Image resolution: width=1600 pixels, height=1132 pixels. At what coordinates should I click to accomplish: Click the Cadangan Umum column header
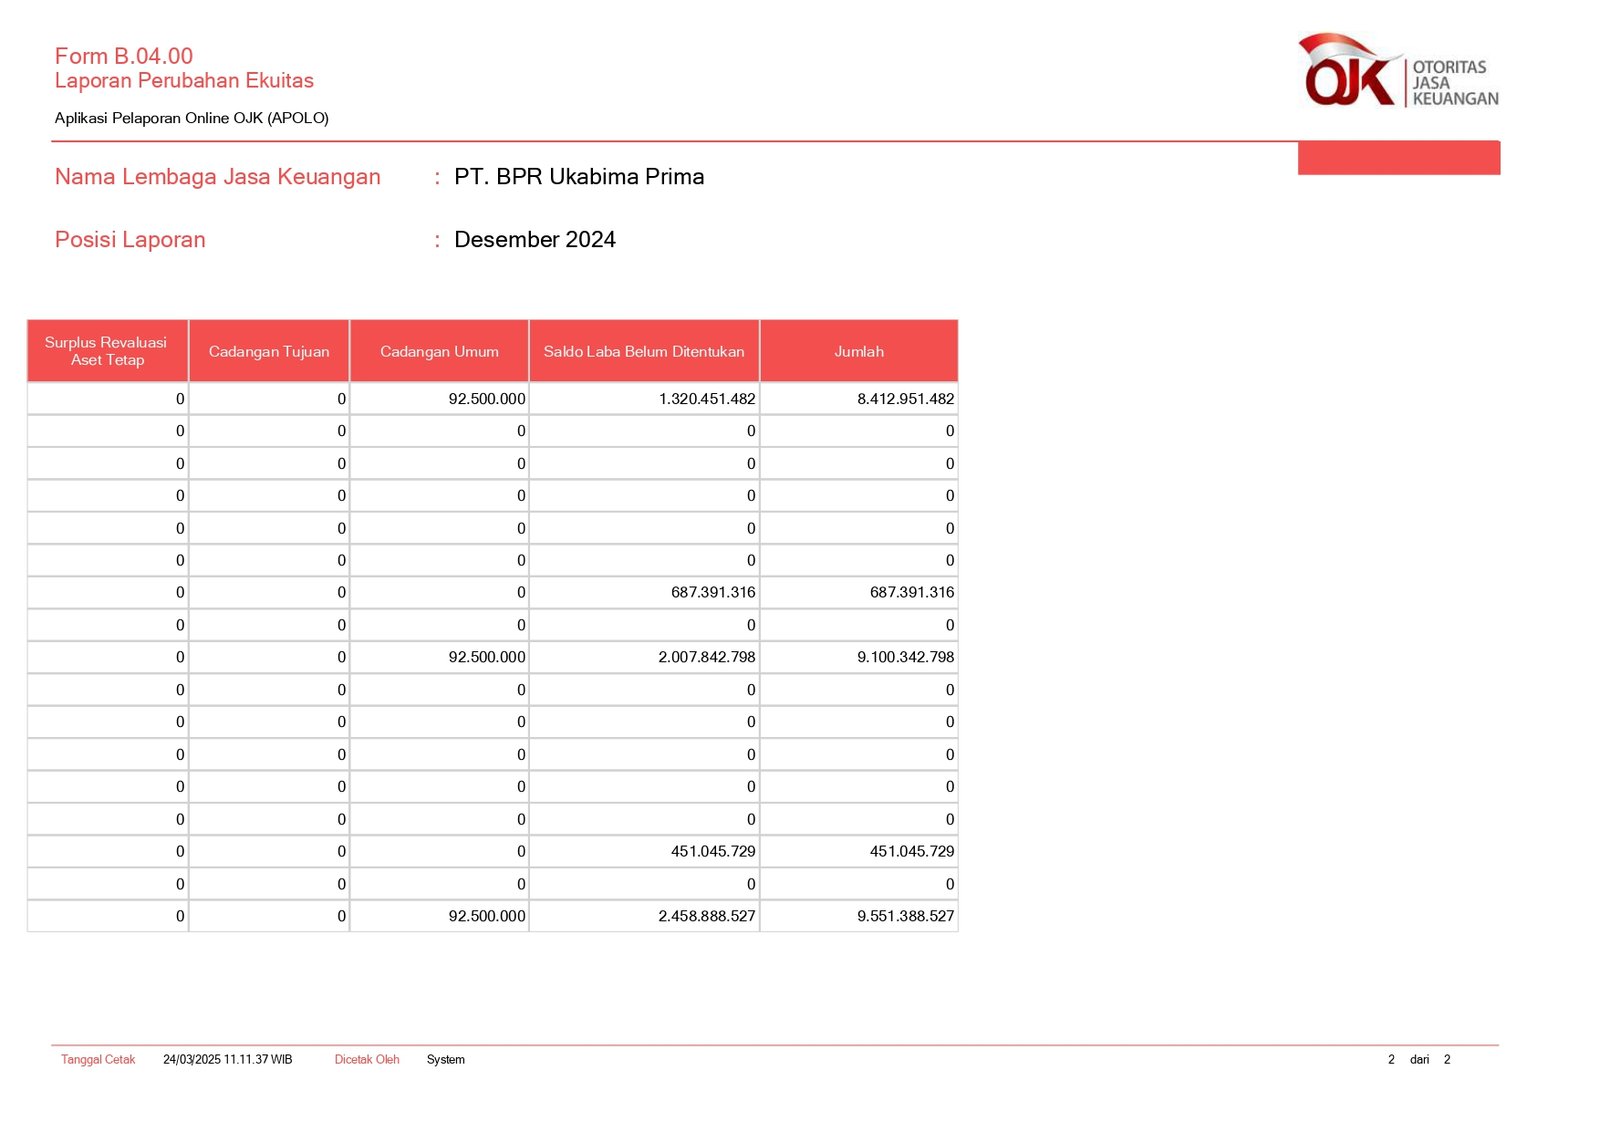pyautogui.click(x=439, y=352)
